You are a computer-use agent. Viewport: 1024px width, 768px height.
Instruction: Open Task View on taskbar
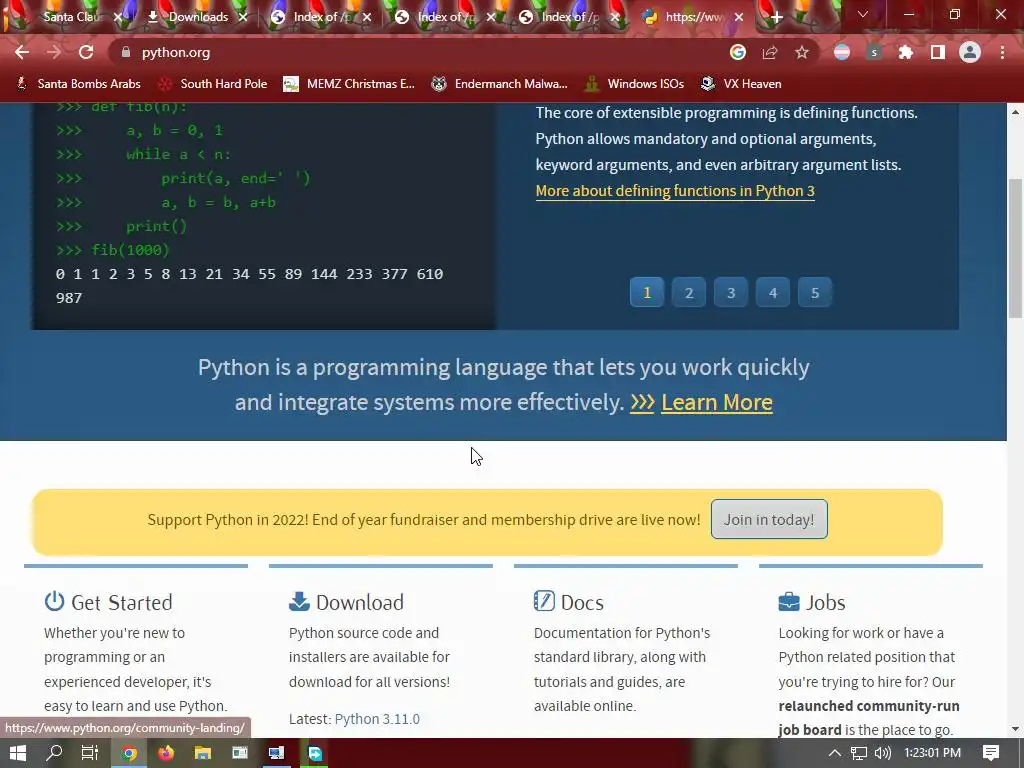click(90, 753)
